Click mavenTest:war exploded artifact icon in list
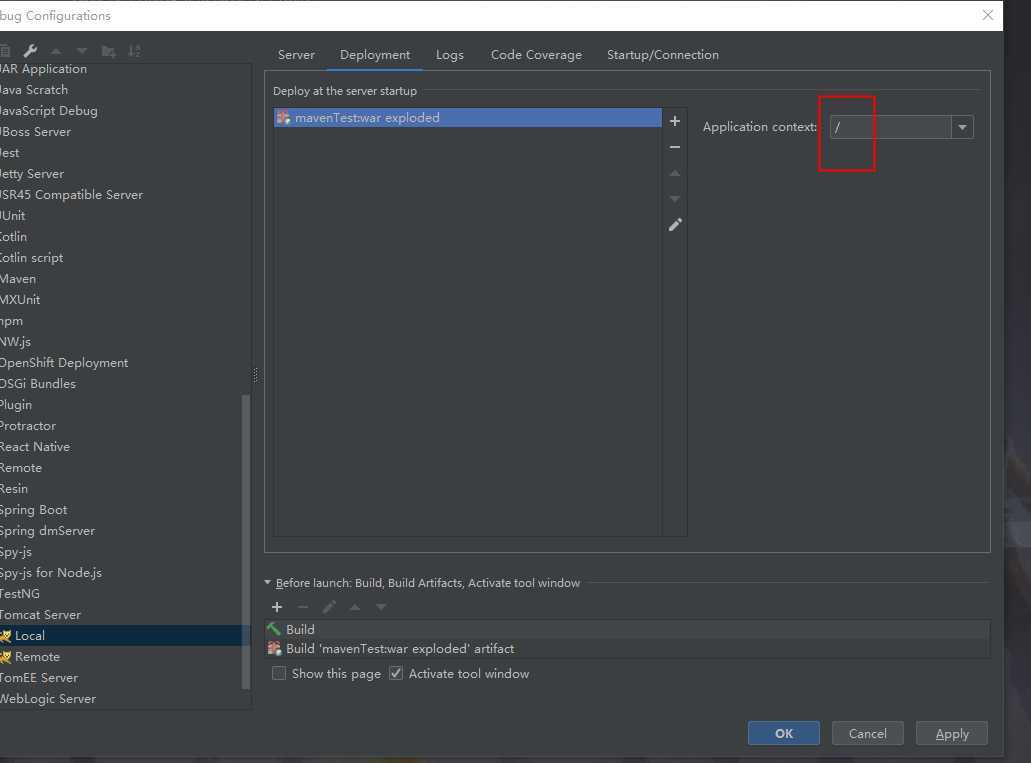 283,118
